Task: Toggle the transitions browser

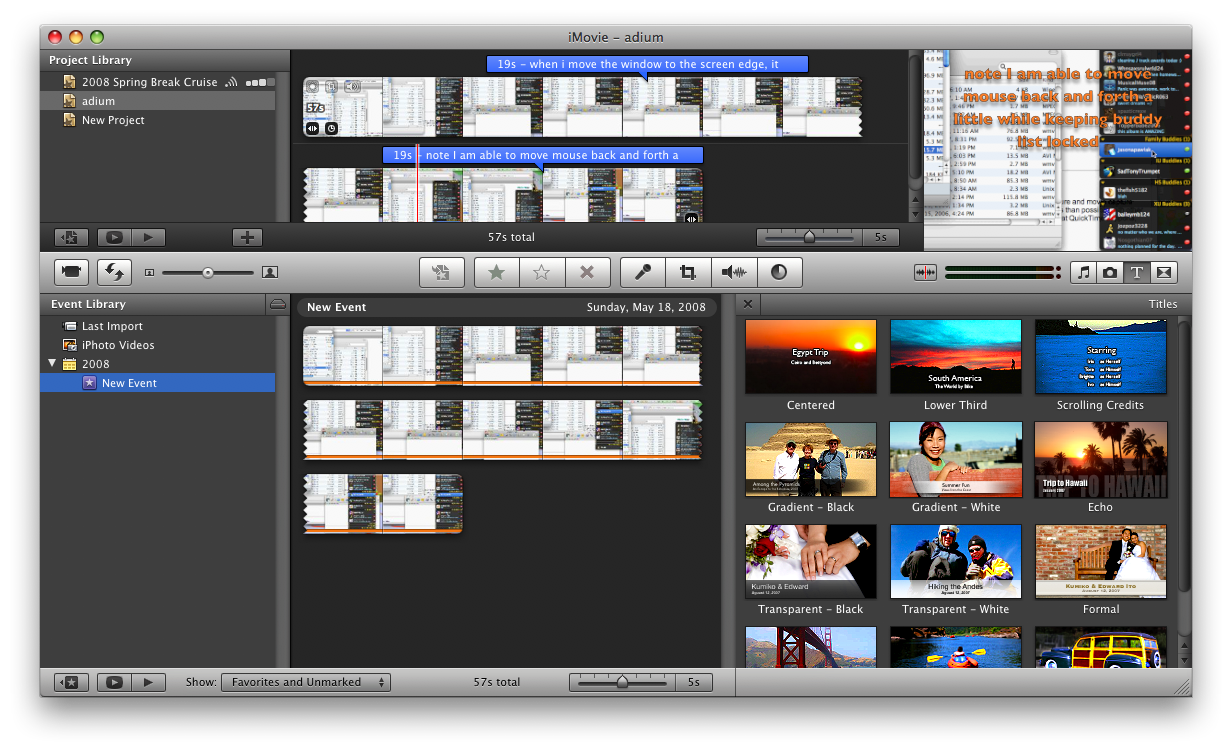Action: 1162,272
